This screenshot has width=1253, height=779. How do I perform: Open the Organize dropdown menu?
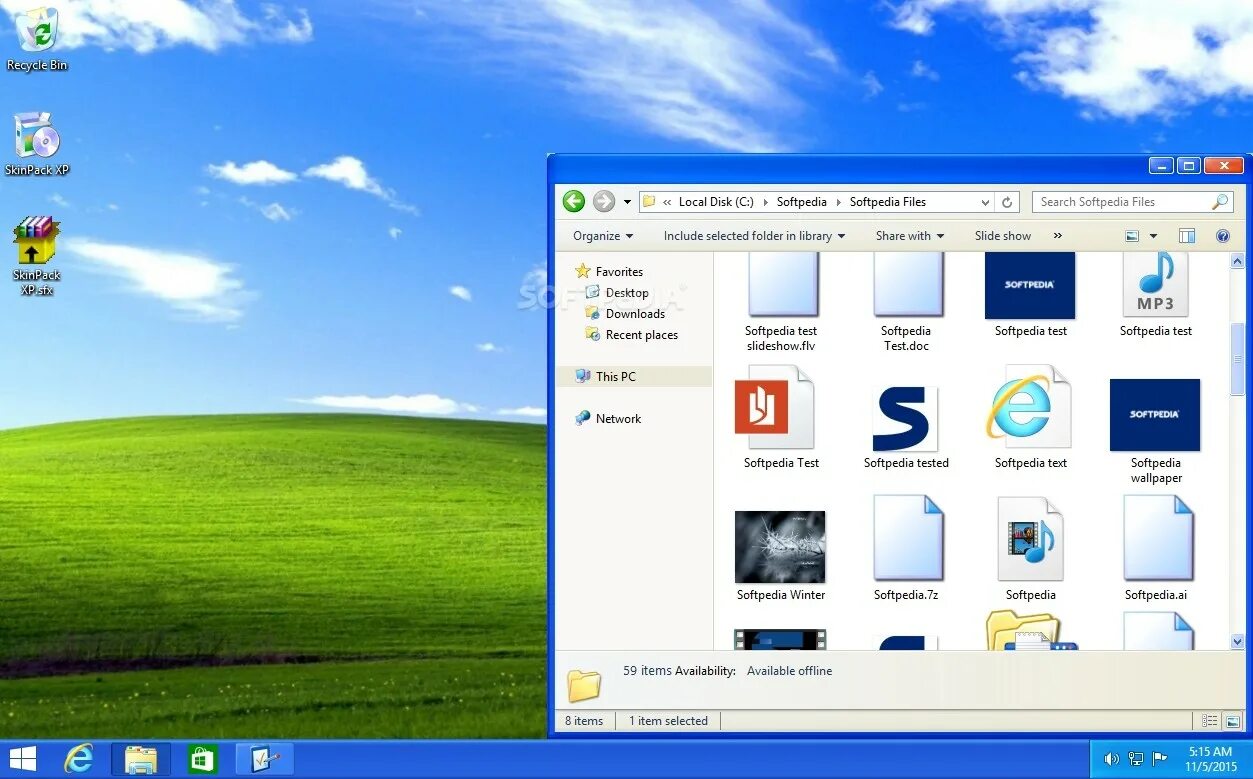(601, 236)
